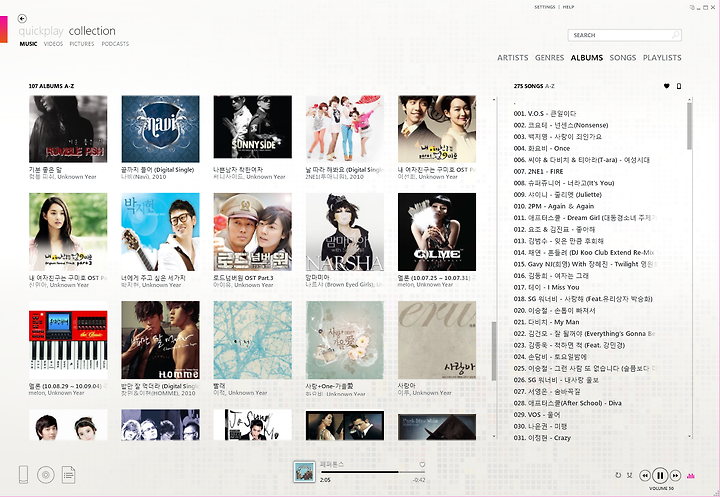Open the Navi album cover
This screenshot has height=497, width=720.
pyautogui.click(x=160, y=129)
